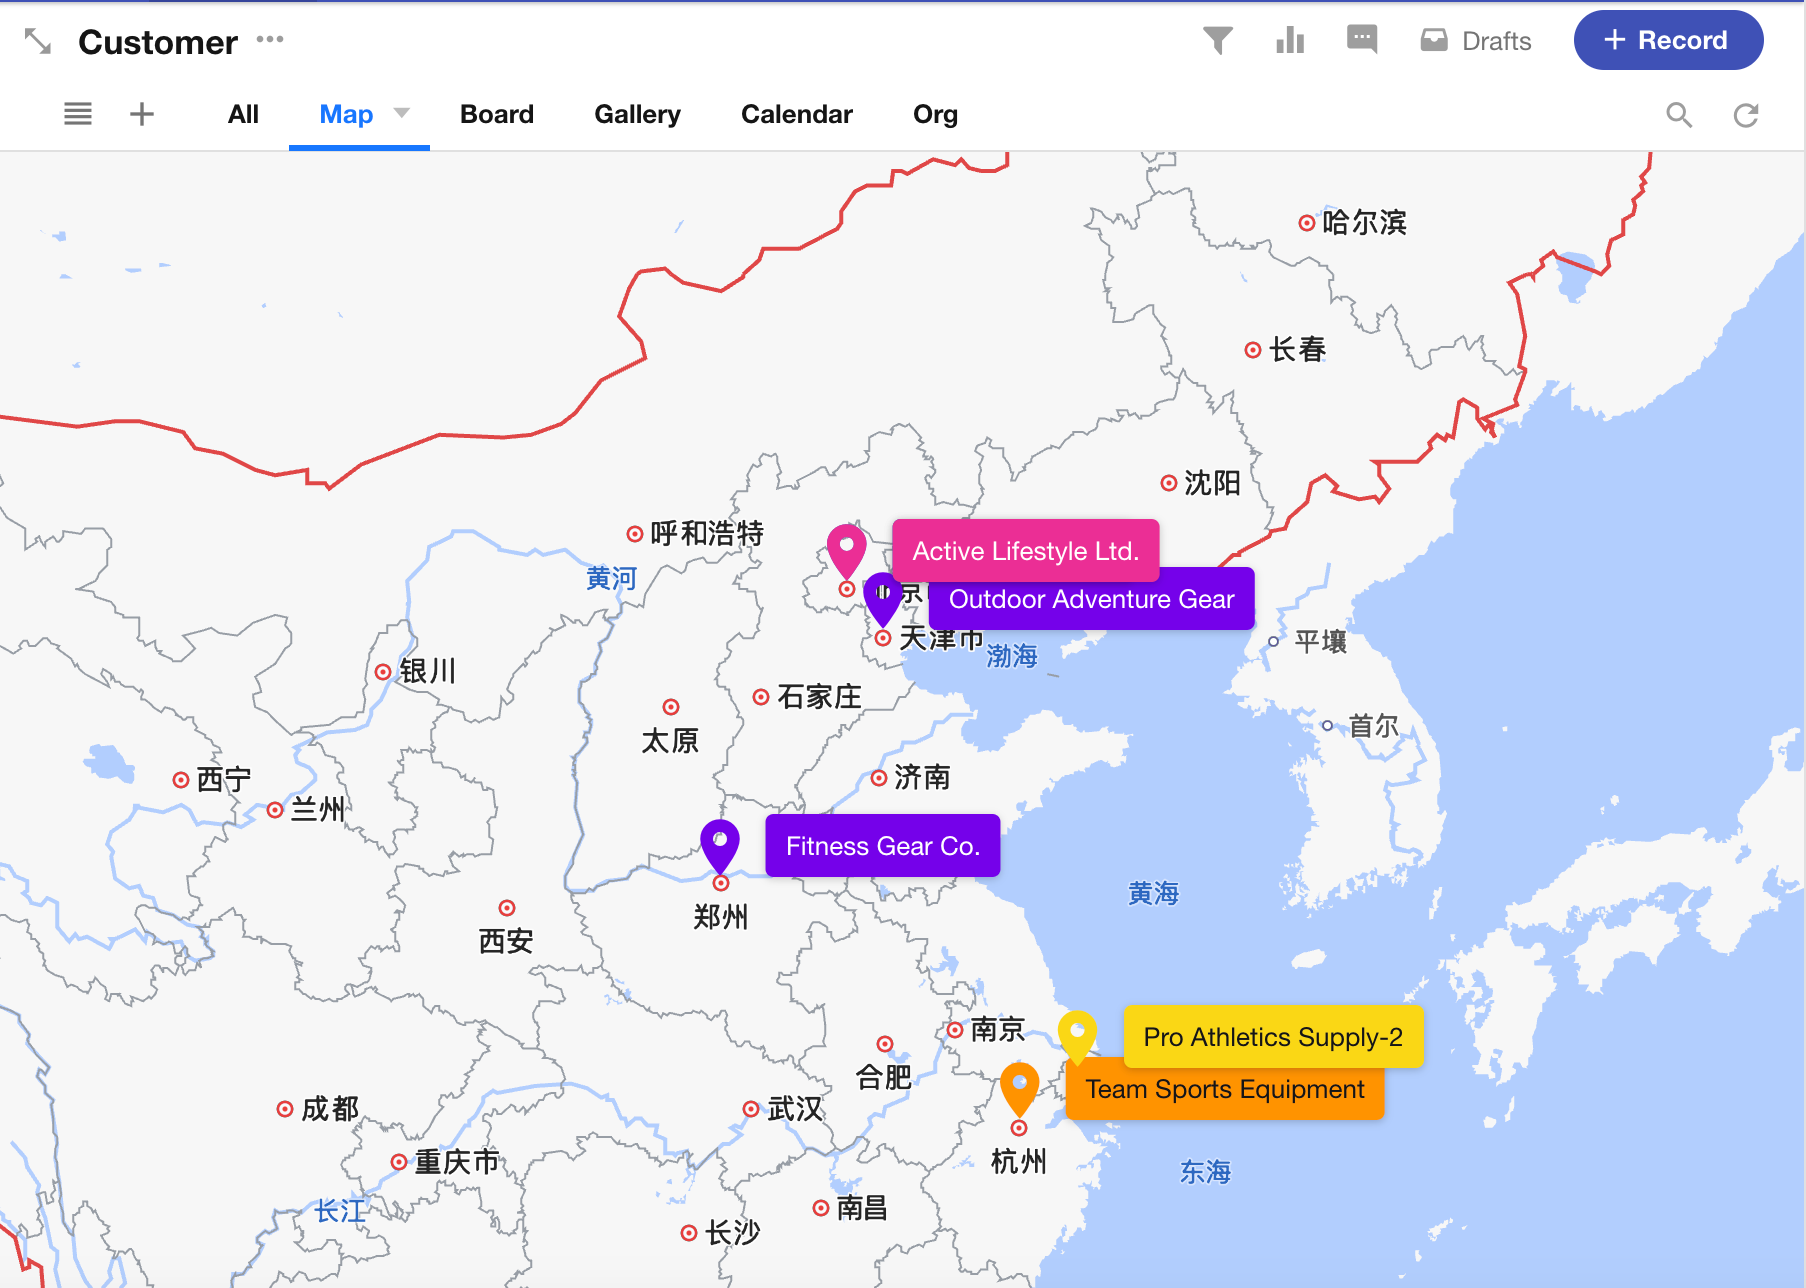Screen dimensions: 1806x1288
Task: Refresh the map view
Action: pos(1746,115)
